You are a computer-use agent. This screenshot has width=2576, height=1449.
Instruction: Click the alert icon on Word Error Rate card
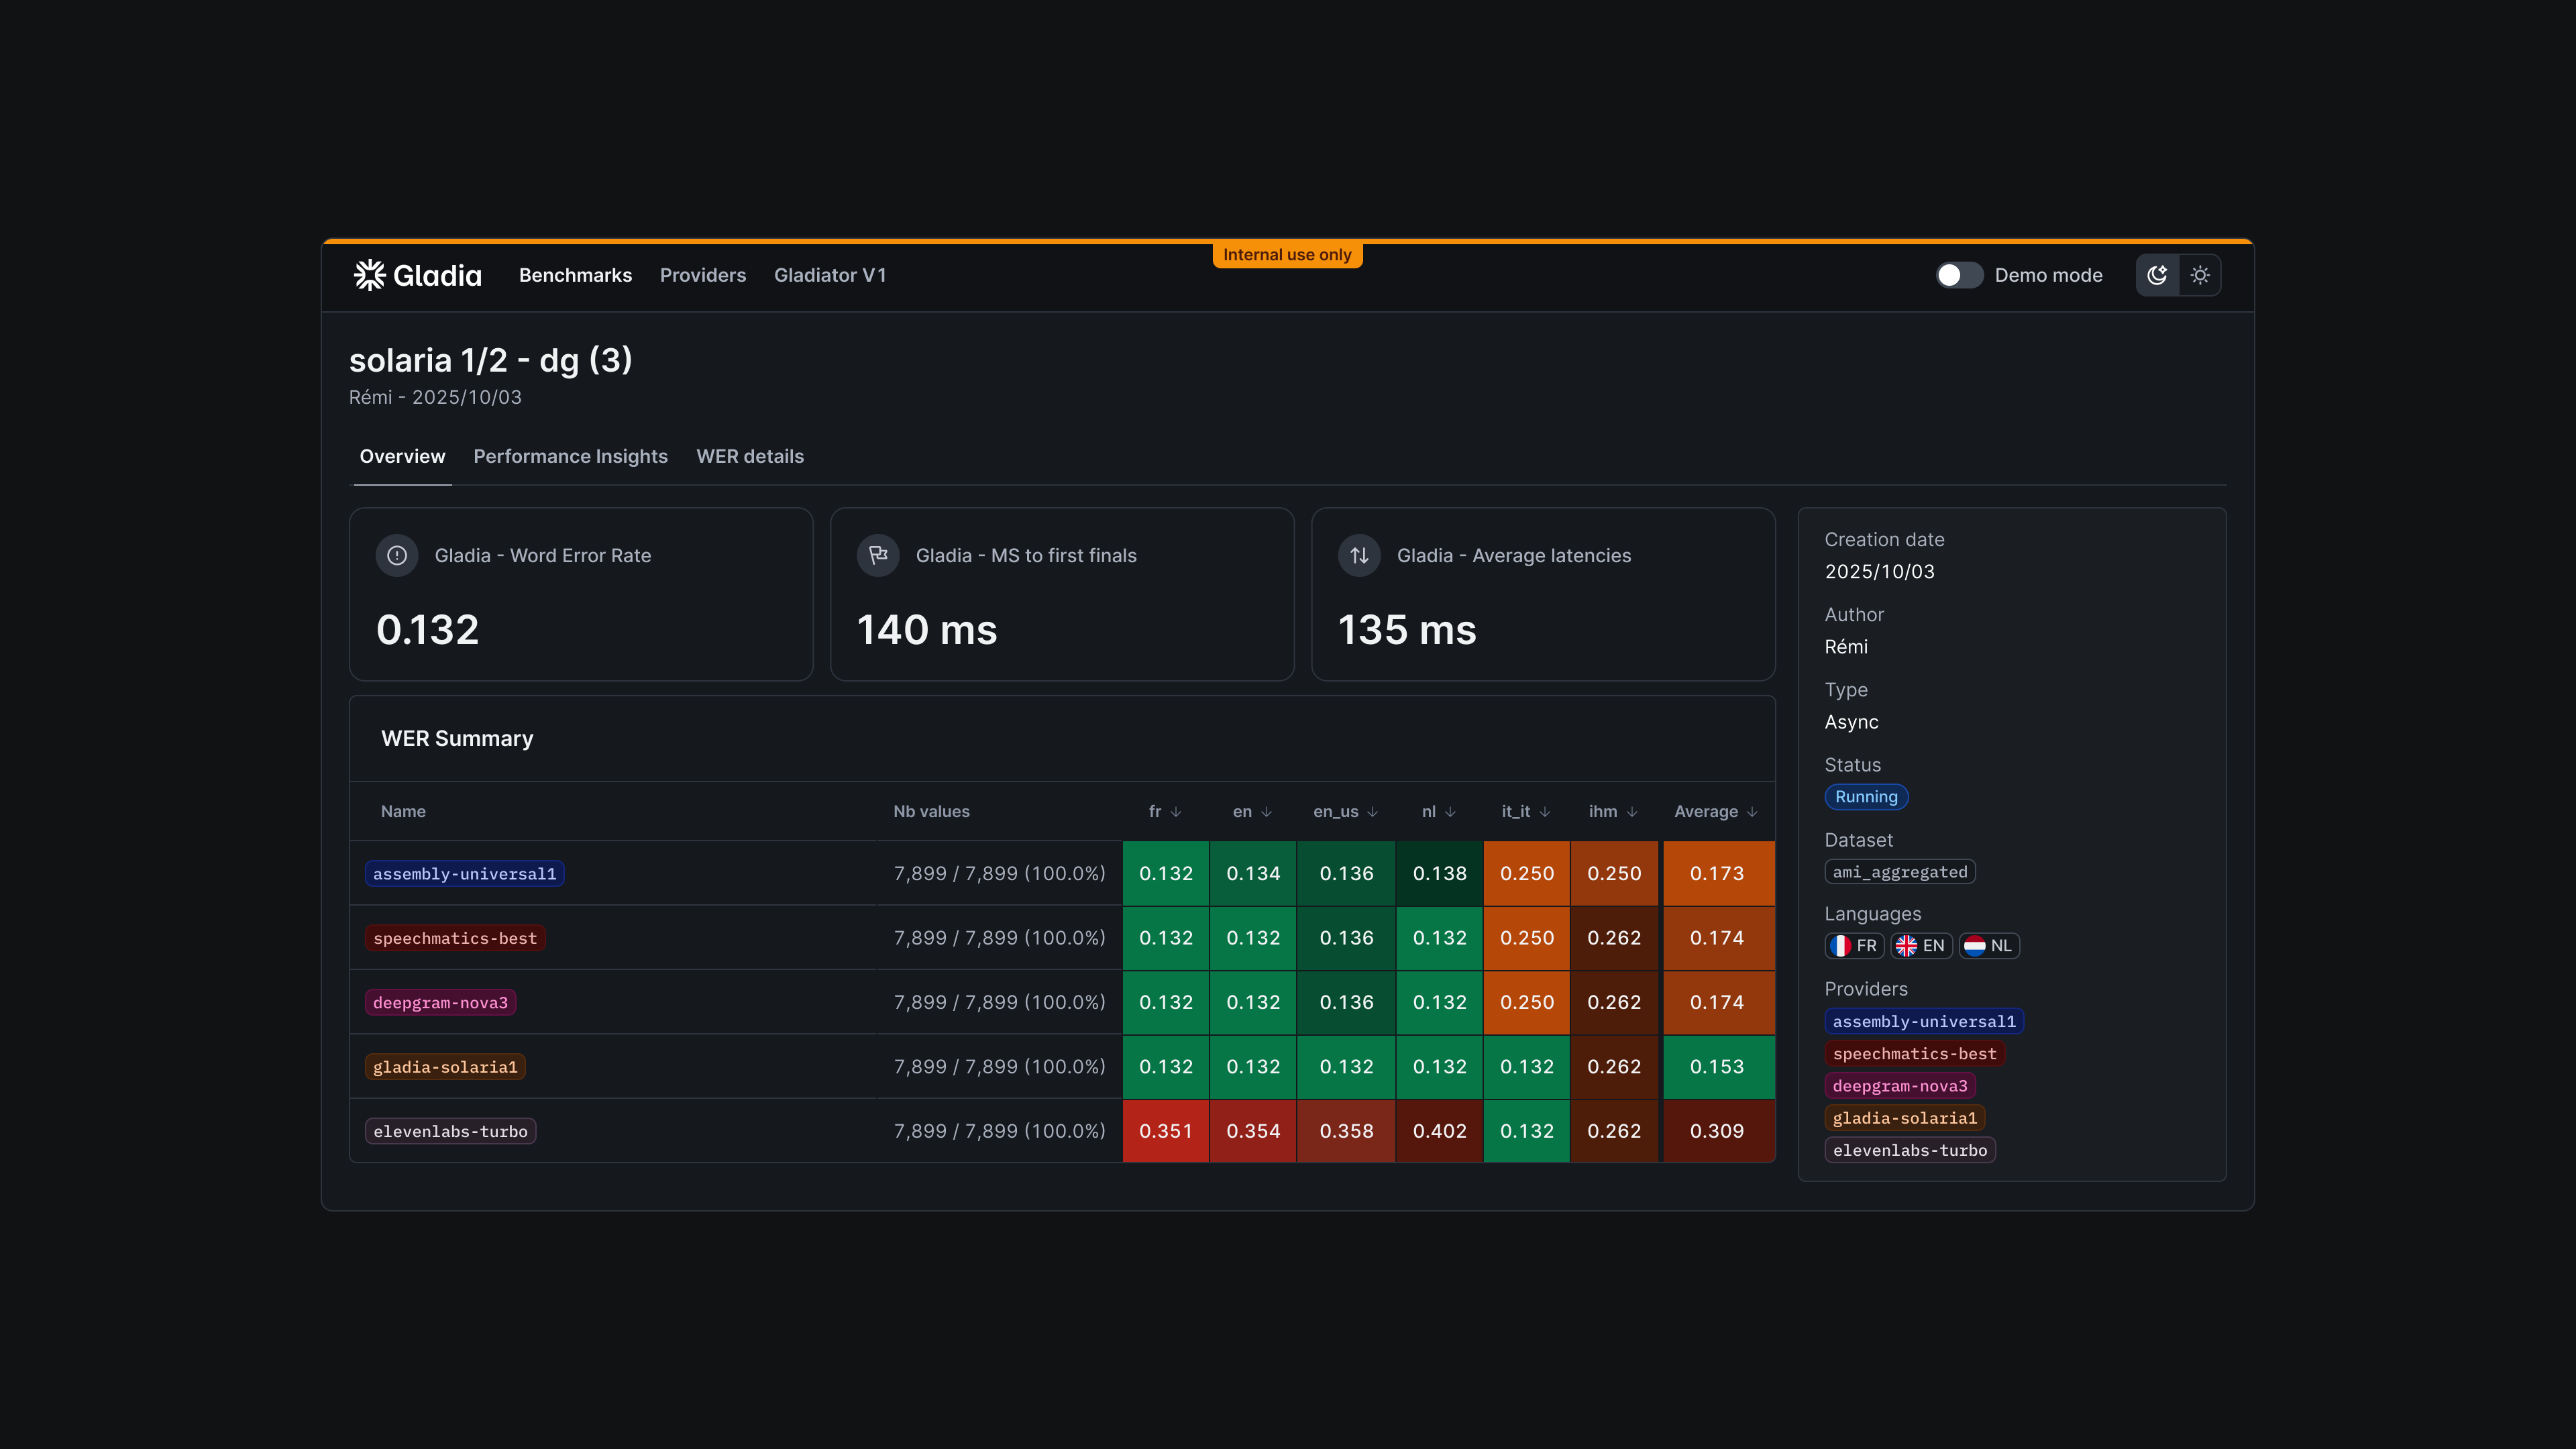396,555
